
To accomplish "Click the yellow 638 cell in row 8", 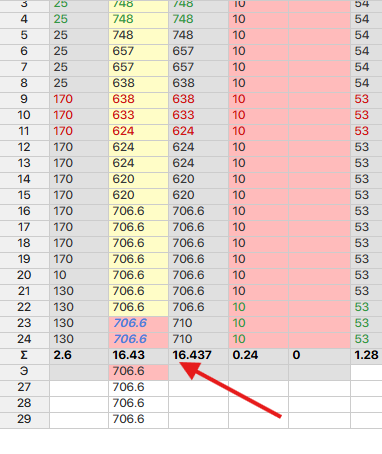I will [138, 83].
